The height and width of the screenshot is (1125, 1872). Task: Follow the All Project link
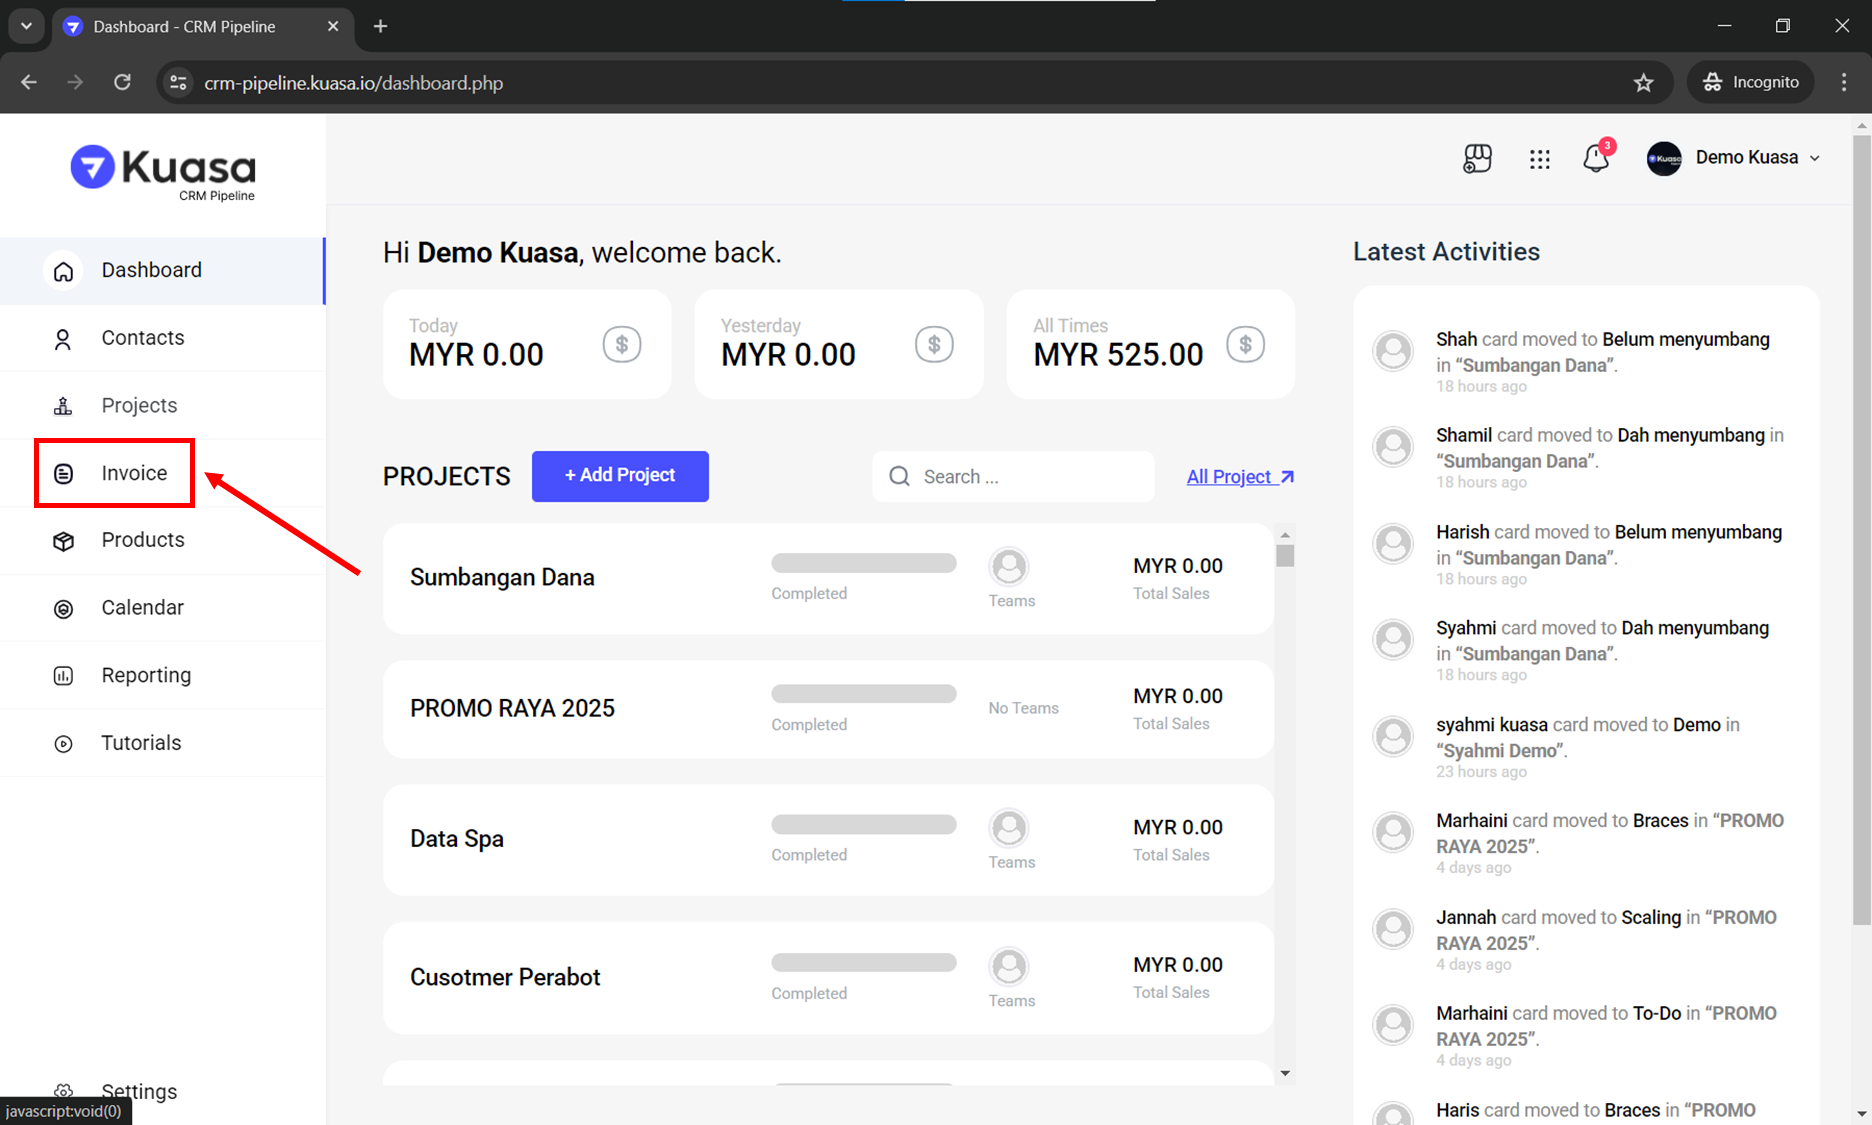click(1239, 477)
